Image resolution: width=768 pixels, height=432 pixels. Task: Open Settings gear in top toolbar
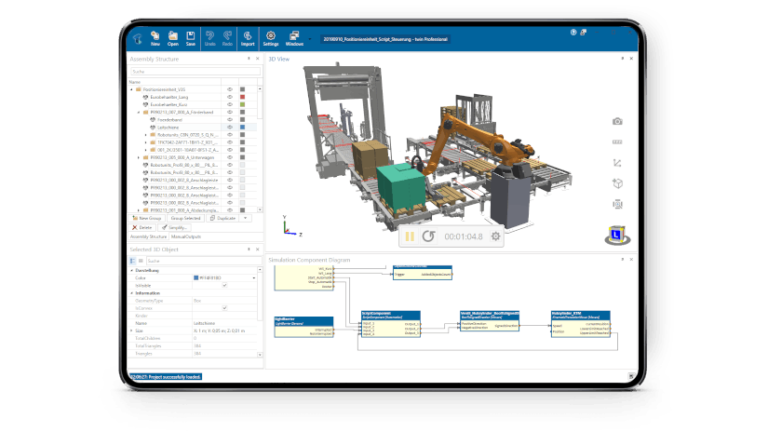click(270, 38)
